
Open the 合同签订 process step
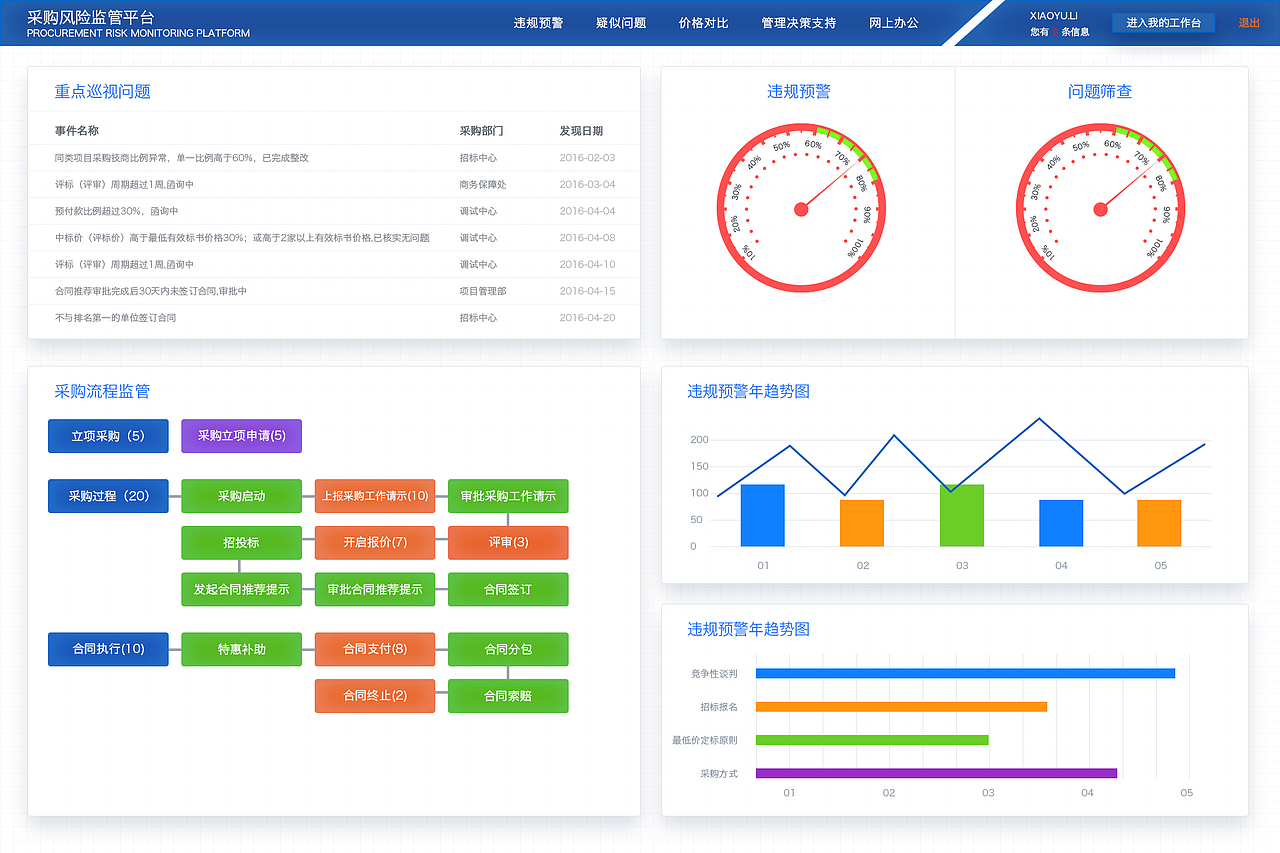coord(508,590)
